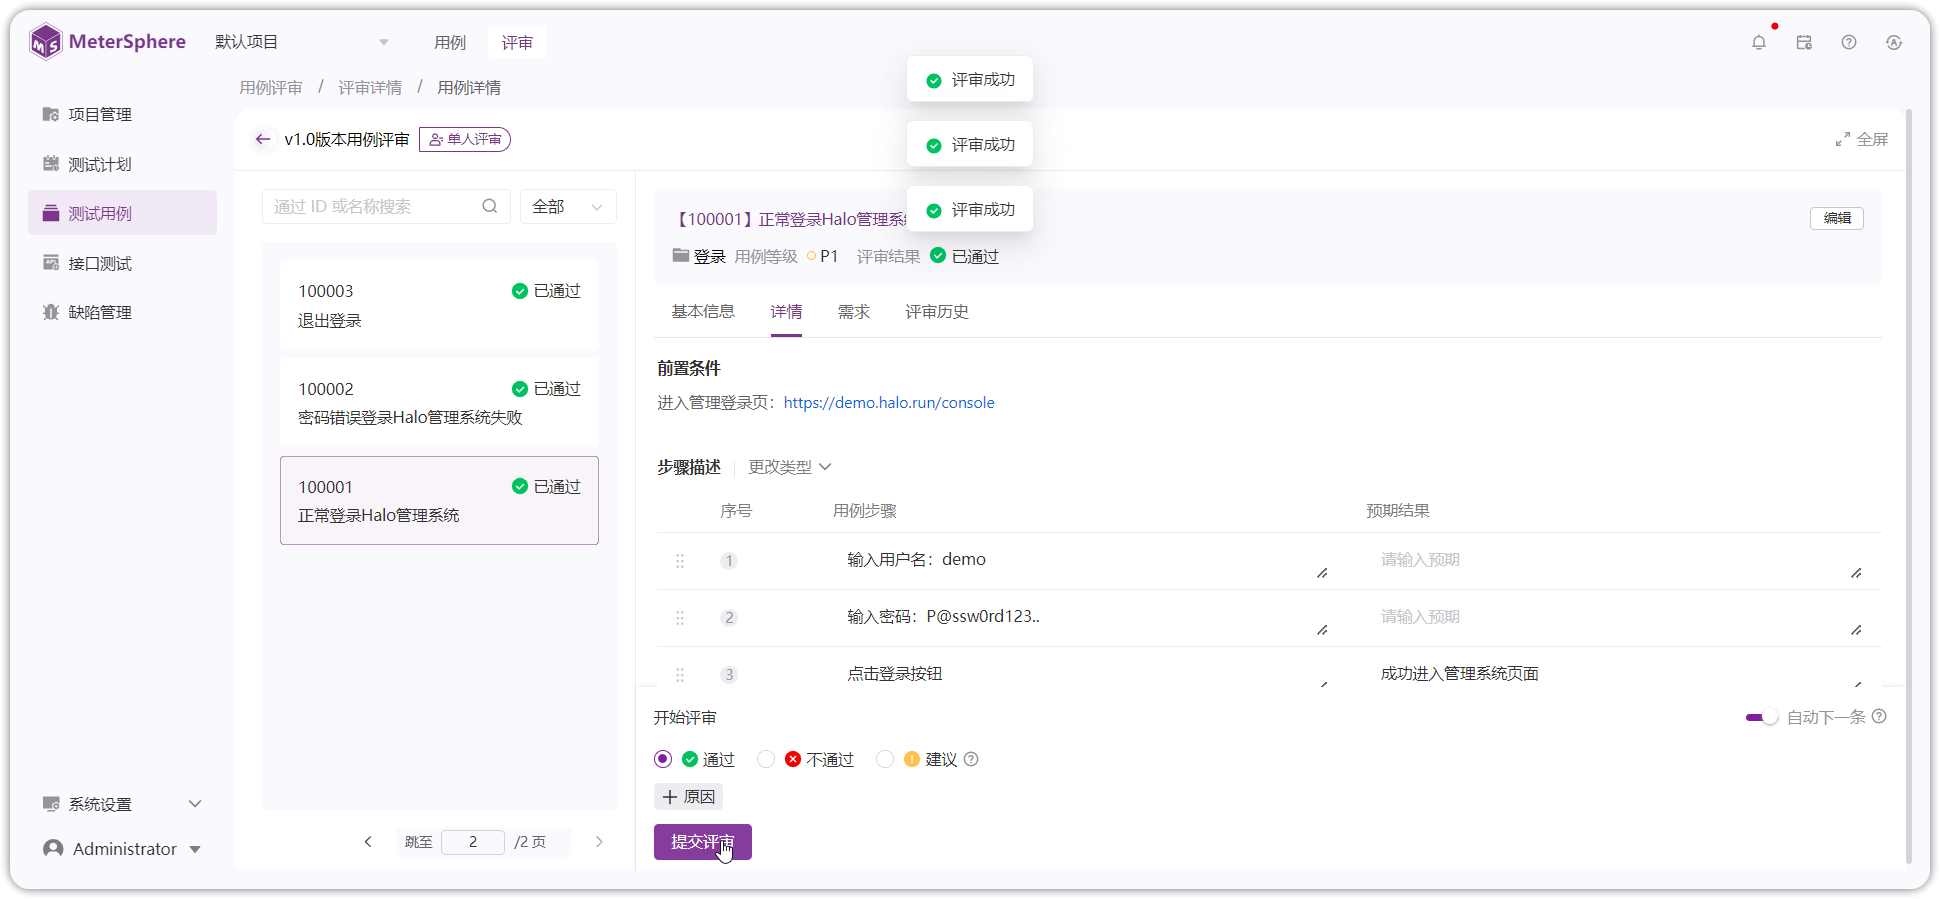Viewport: 1940px width, 899px height.
Task: Click the 接口测试 sidebar icon
Action: (x=51, y=263)
